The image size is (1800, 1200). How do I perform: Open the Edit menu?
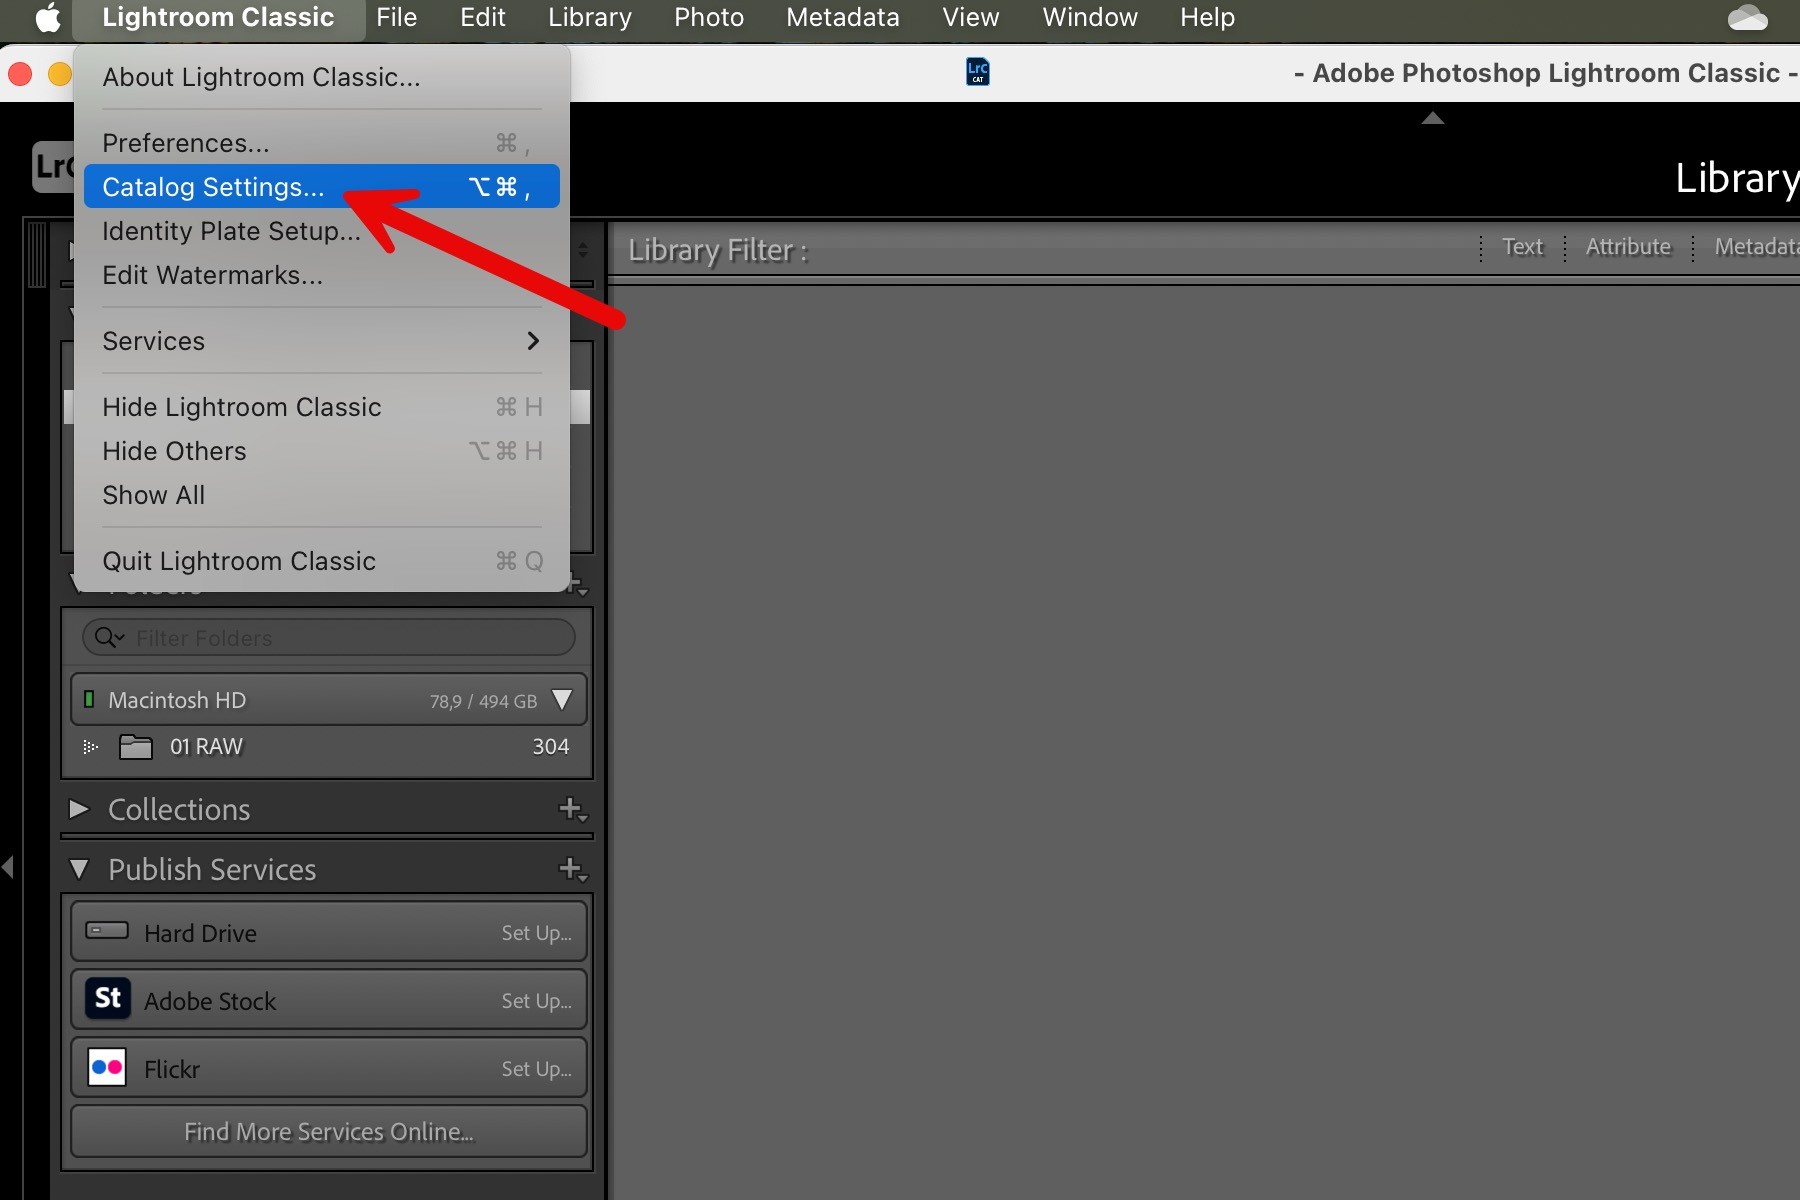click(x=483, y=18)
